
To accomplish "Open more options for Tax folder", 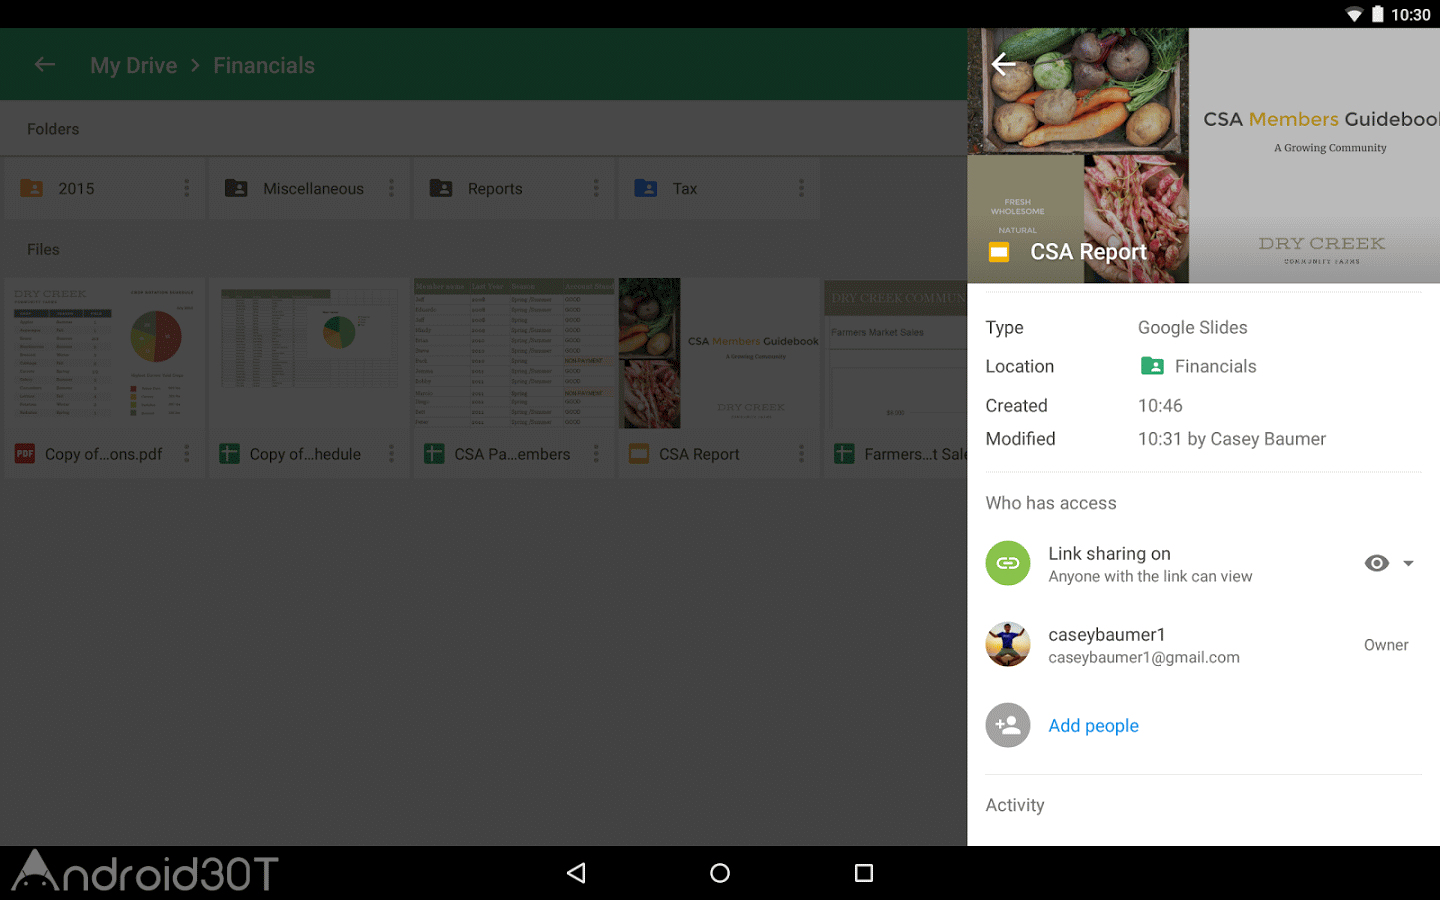I will pyautogui.click(x=801, y=188).
